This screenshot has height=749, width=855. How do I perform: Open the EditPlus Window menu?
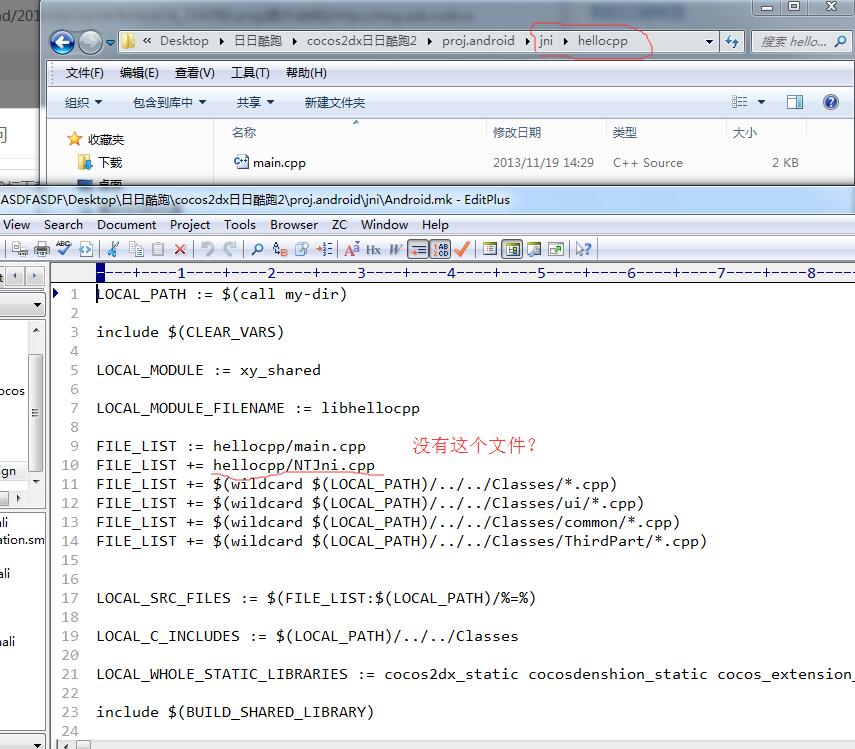(x=384, y=225)
